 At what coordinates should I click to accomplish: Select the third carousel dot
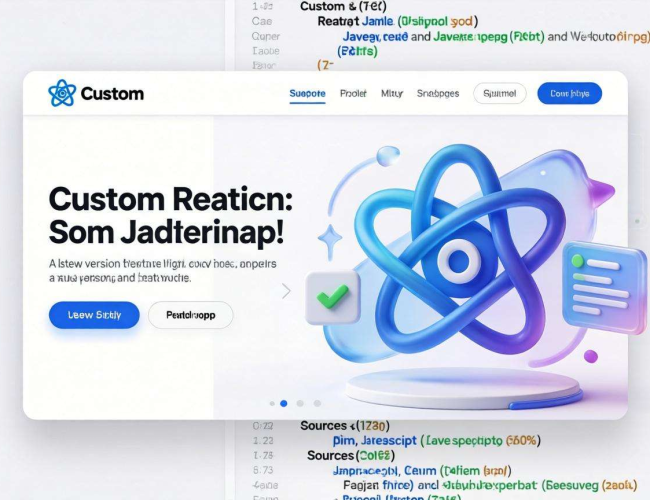pyautogui.click(x=300, y=403)
